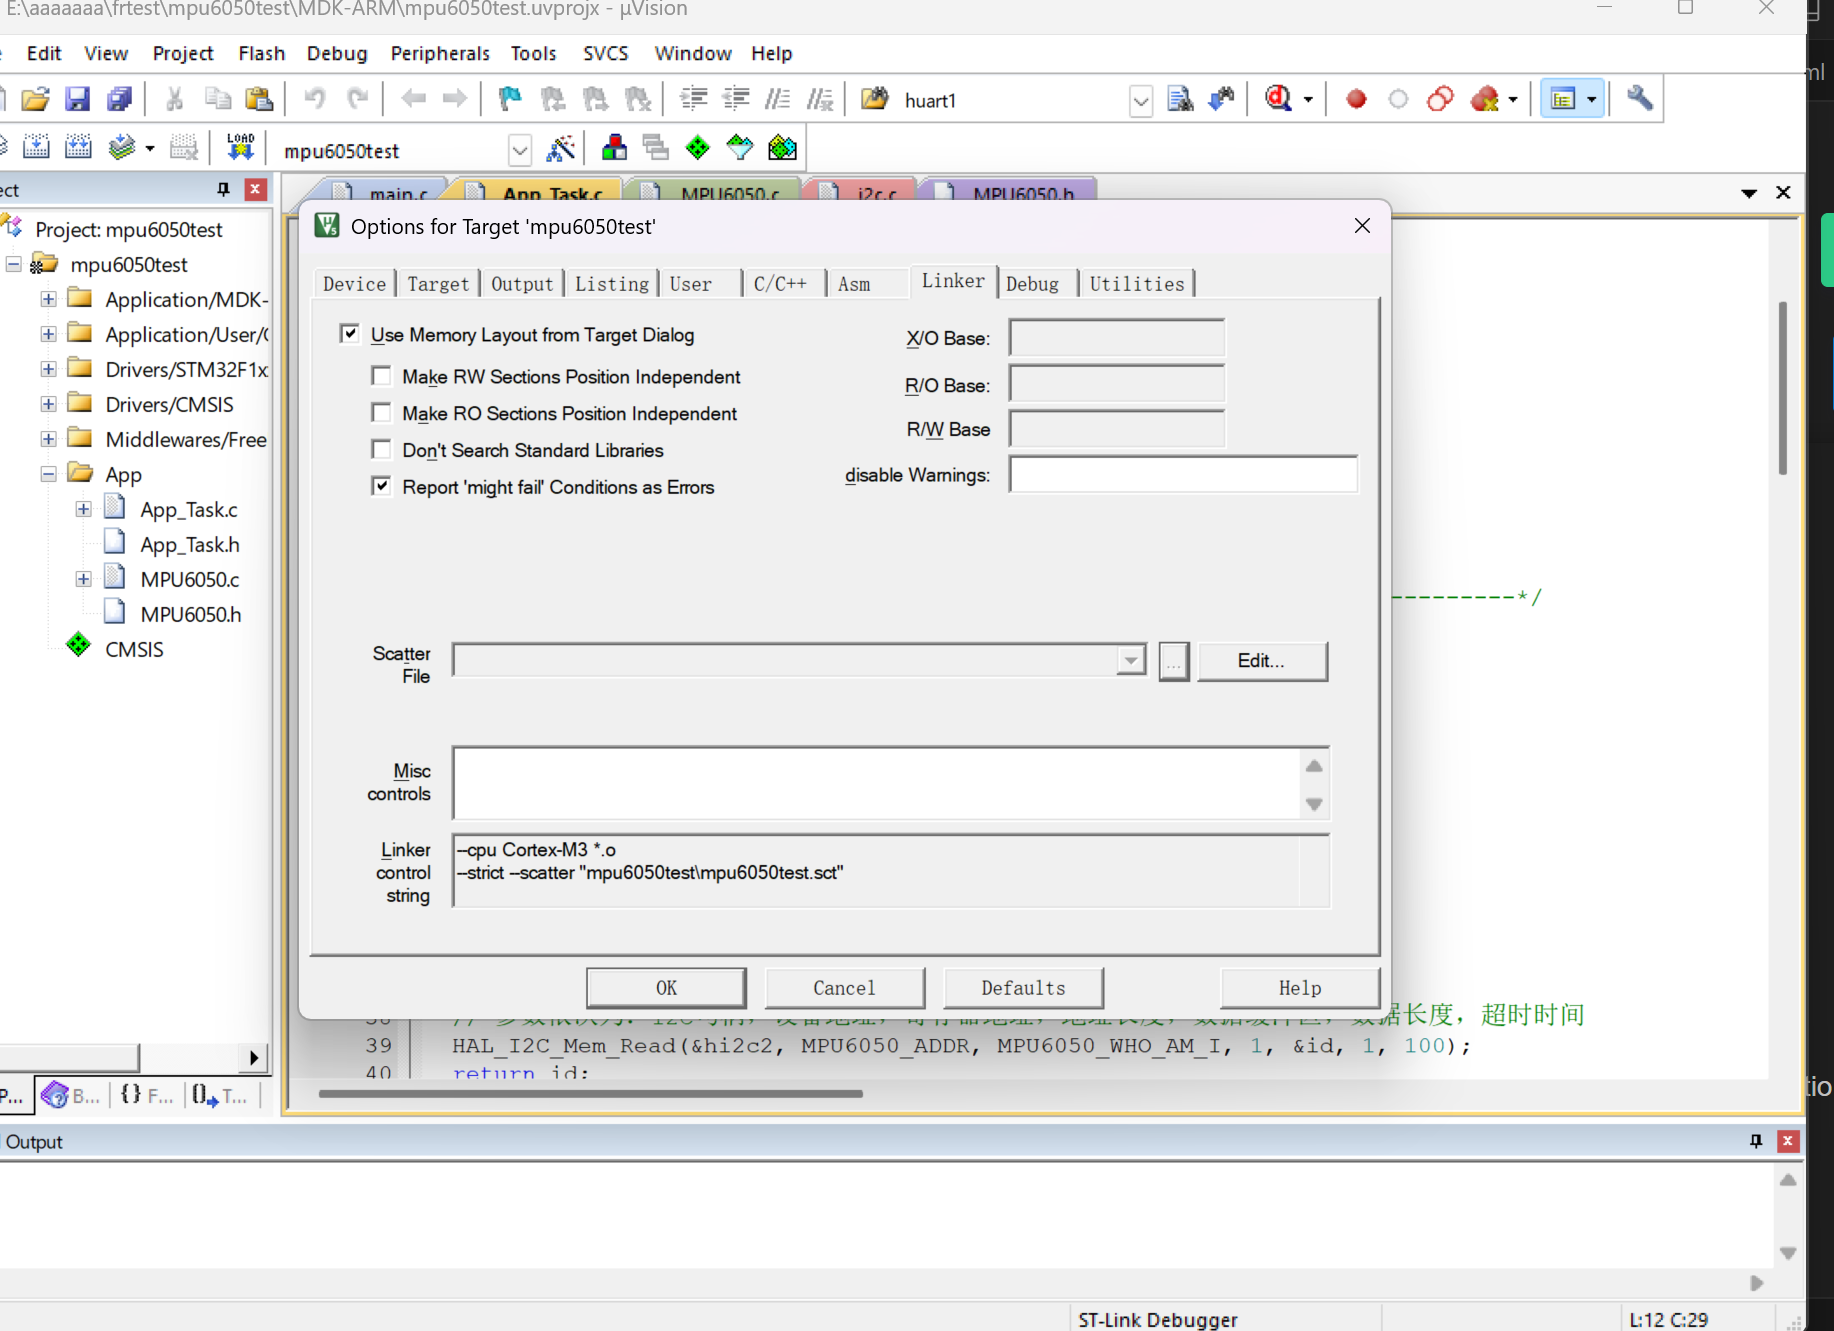Check Don't Search Standard Libraries
This screenshot has height=1331, width=1834.
click(x=381, y=450)
